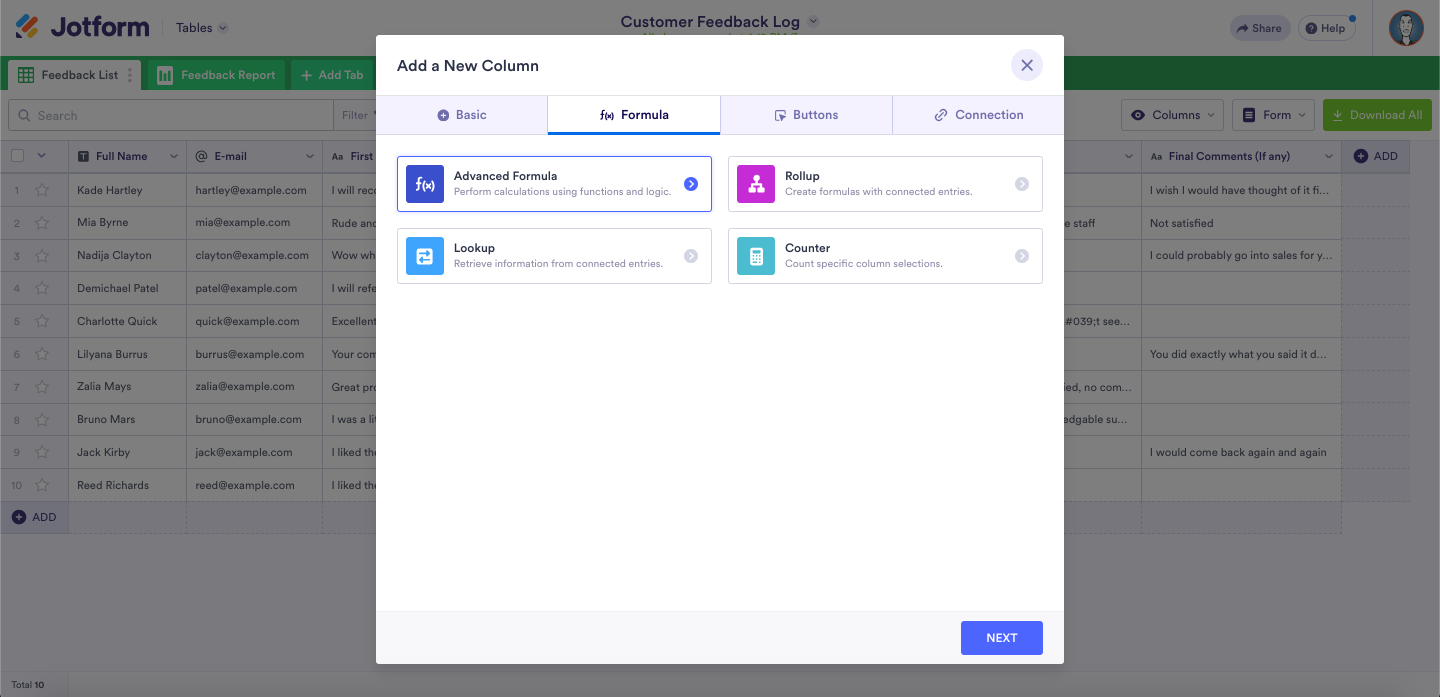Expand the Customer Feedback Log title menu

[813, 21]
